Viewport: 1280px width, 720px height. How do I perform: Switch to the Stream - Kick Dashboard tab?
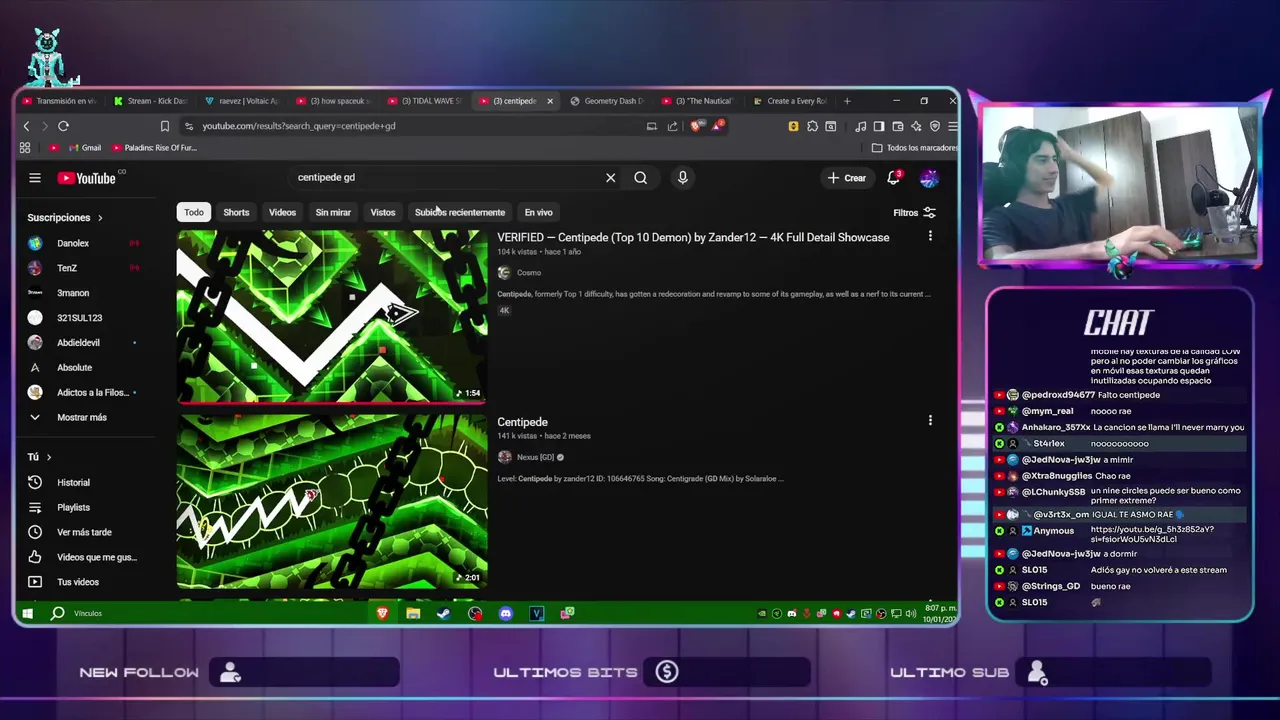click(150, 101)
